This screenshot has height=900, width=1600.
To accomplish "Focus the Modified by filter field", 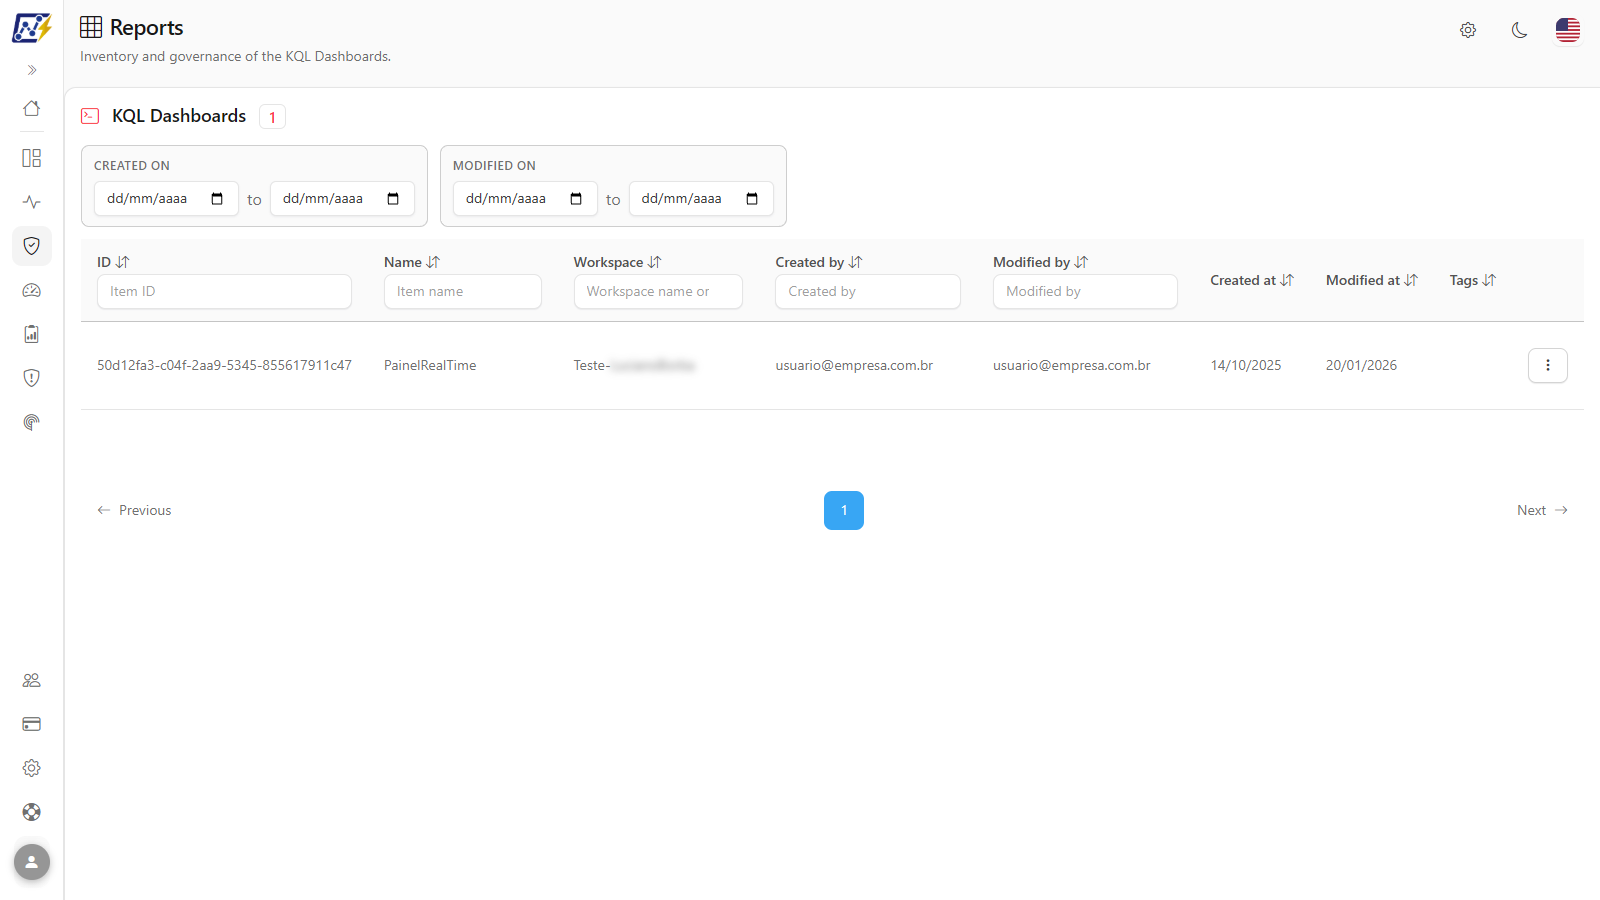I will click(x=1085, y=292).
